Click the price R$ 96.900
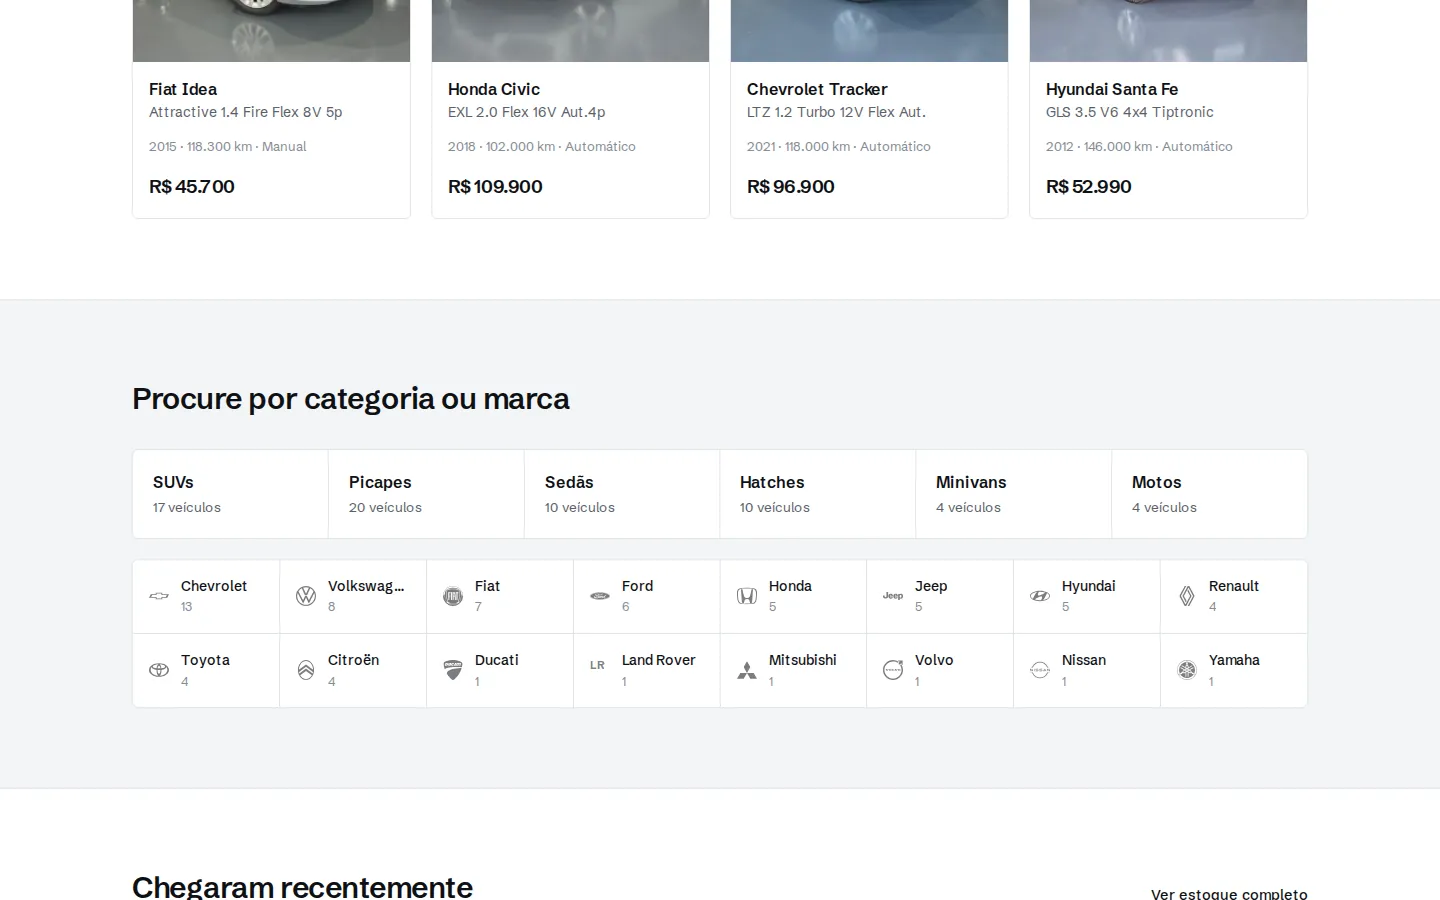1440x900 pixels. pos(791,187)
